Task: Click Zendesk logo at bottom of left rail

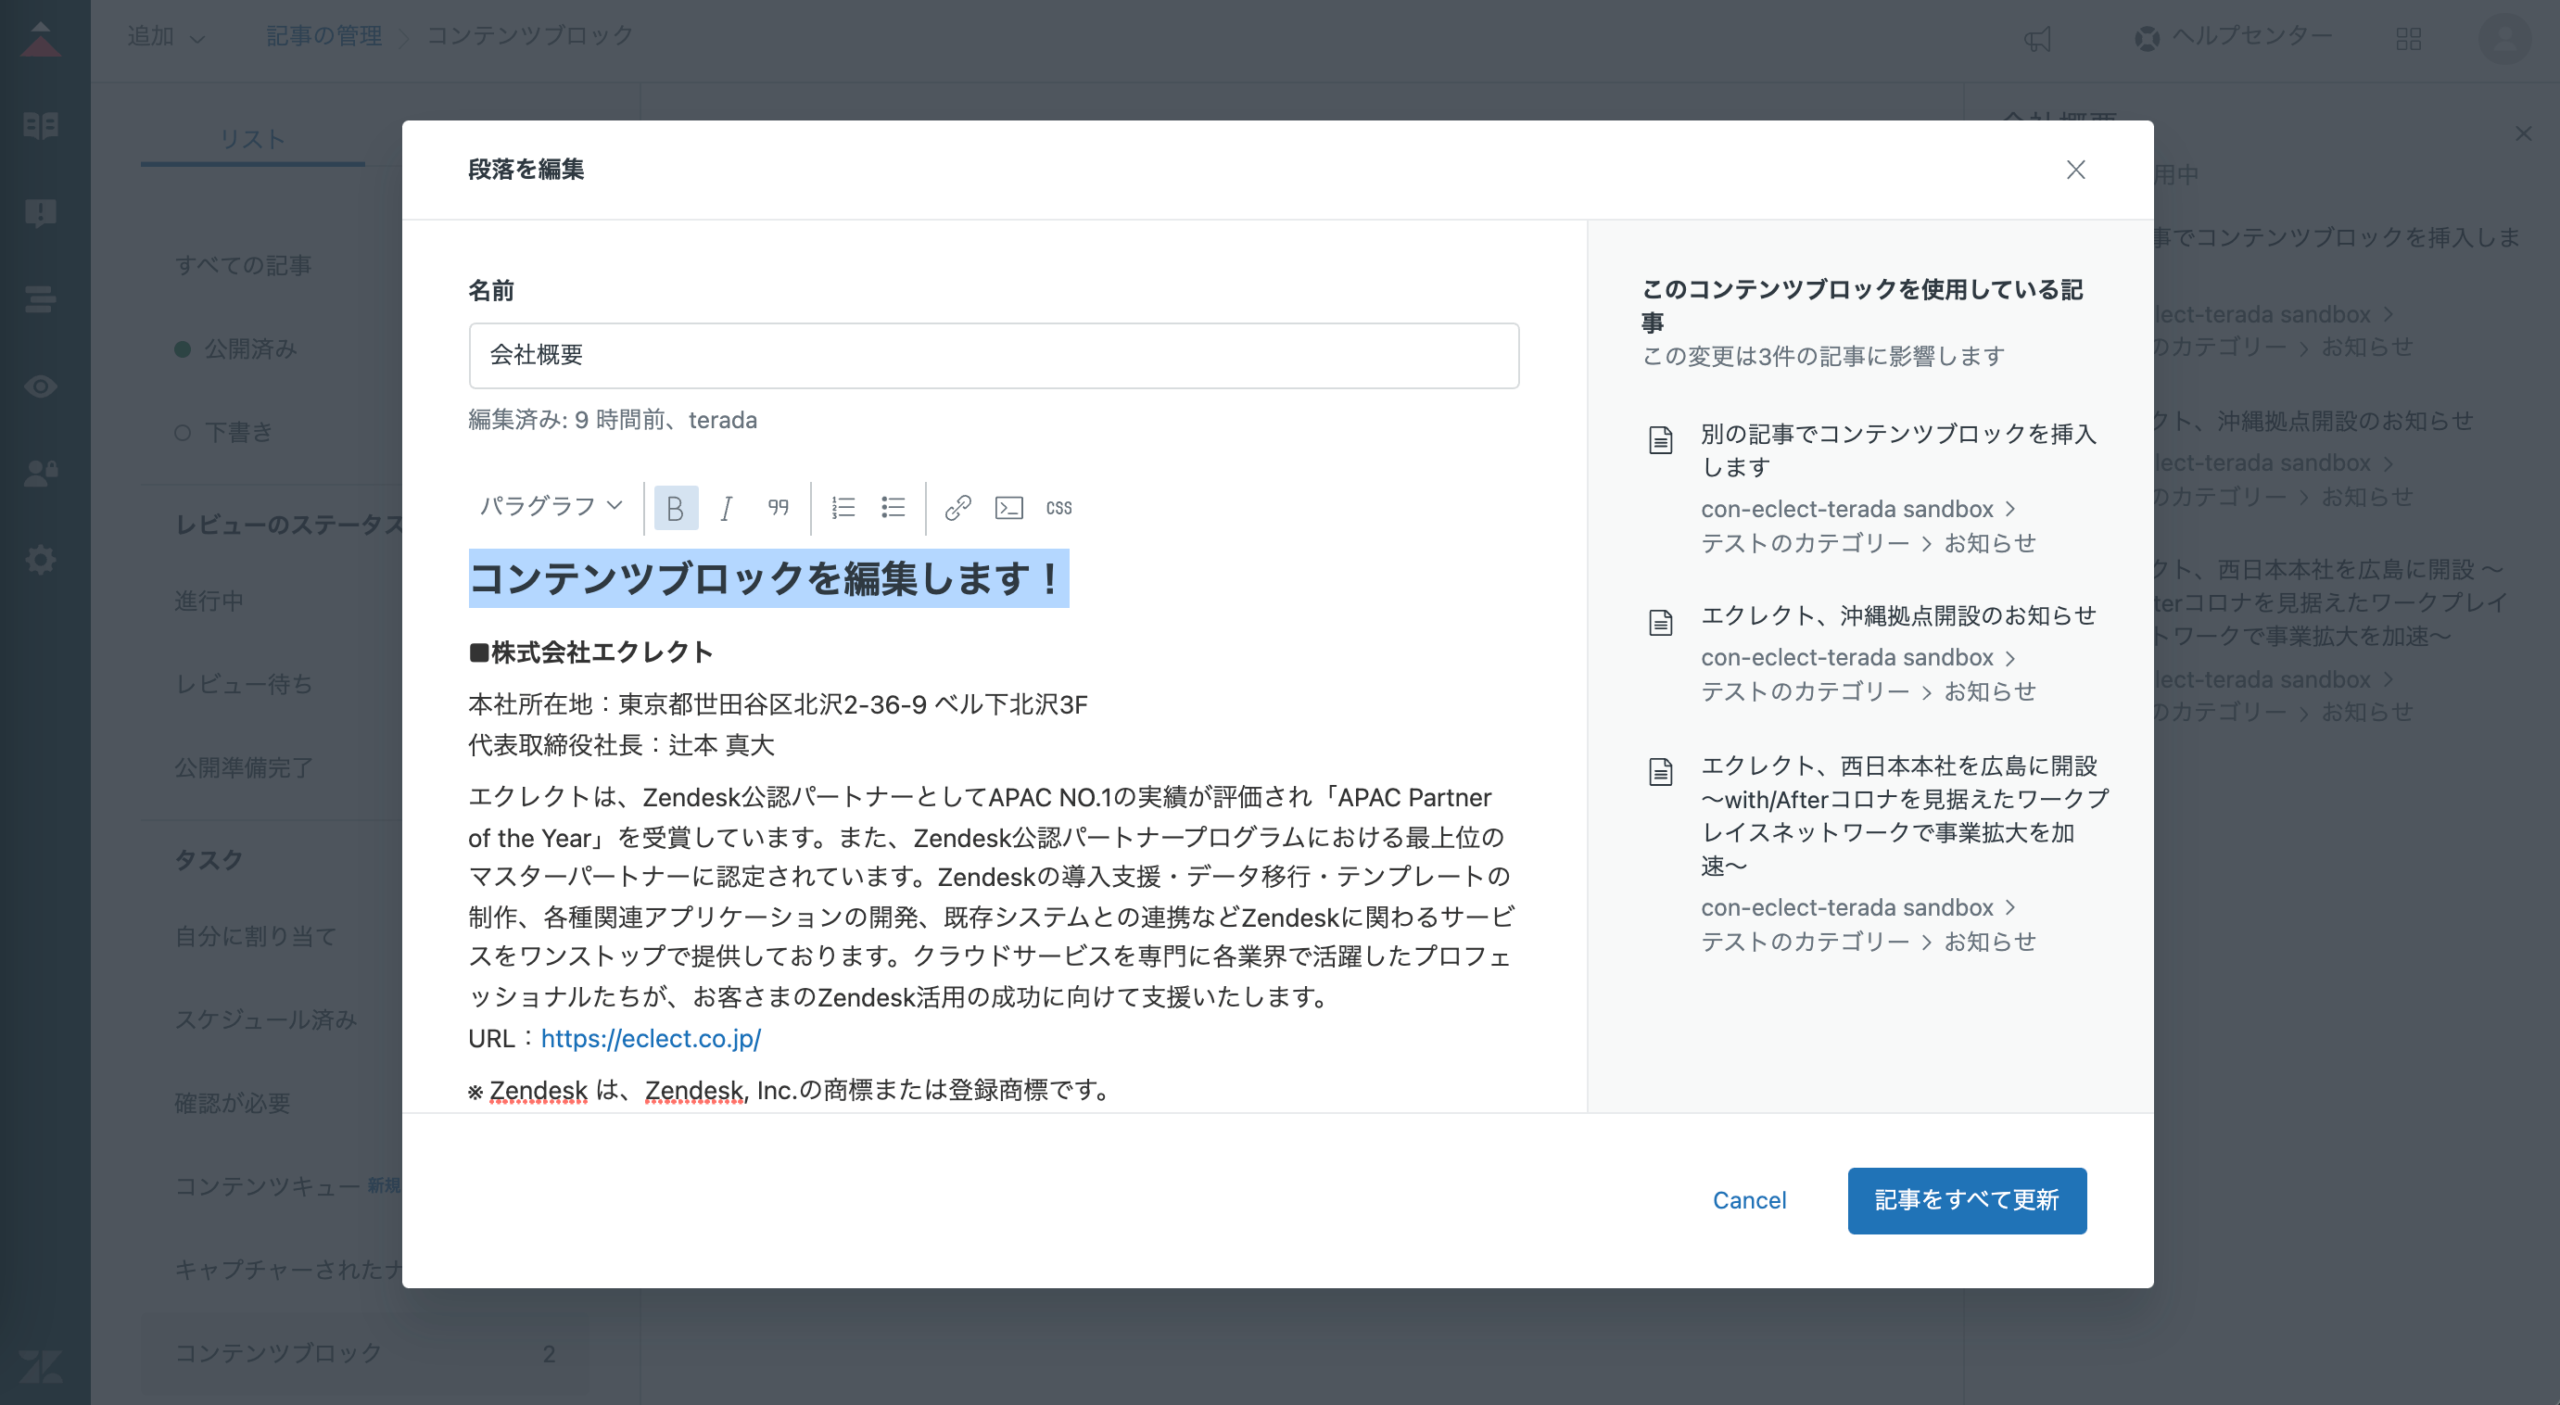Action: 41,1365
